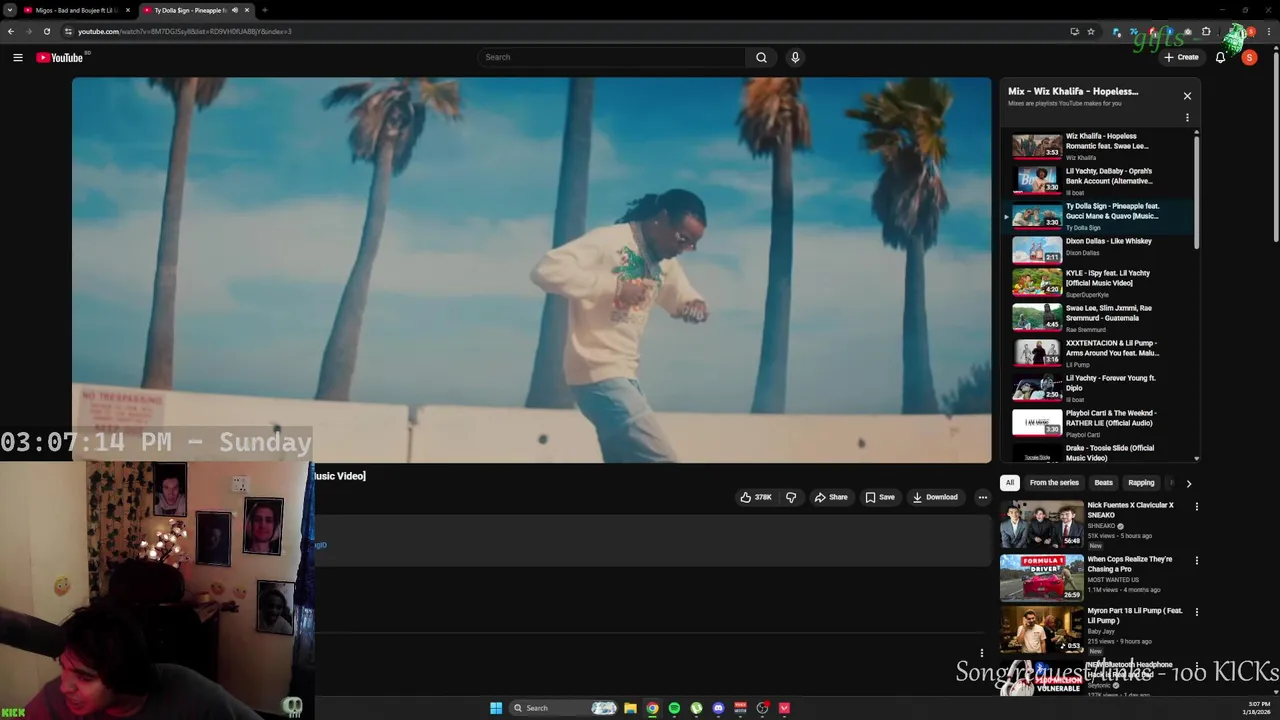1280x720 pixels.
Task: Bookmark this page with the star
Action: point(1091,31)
